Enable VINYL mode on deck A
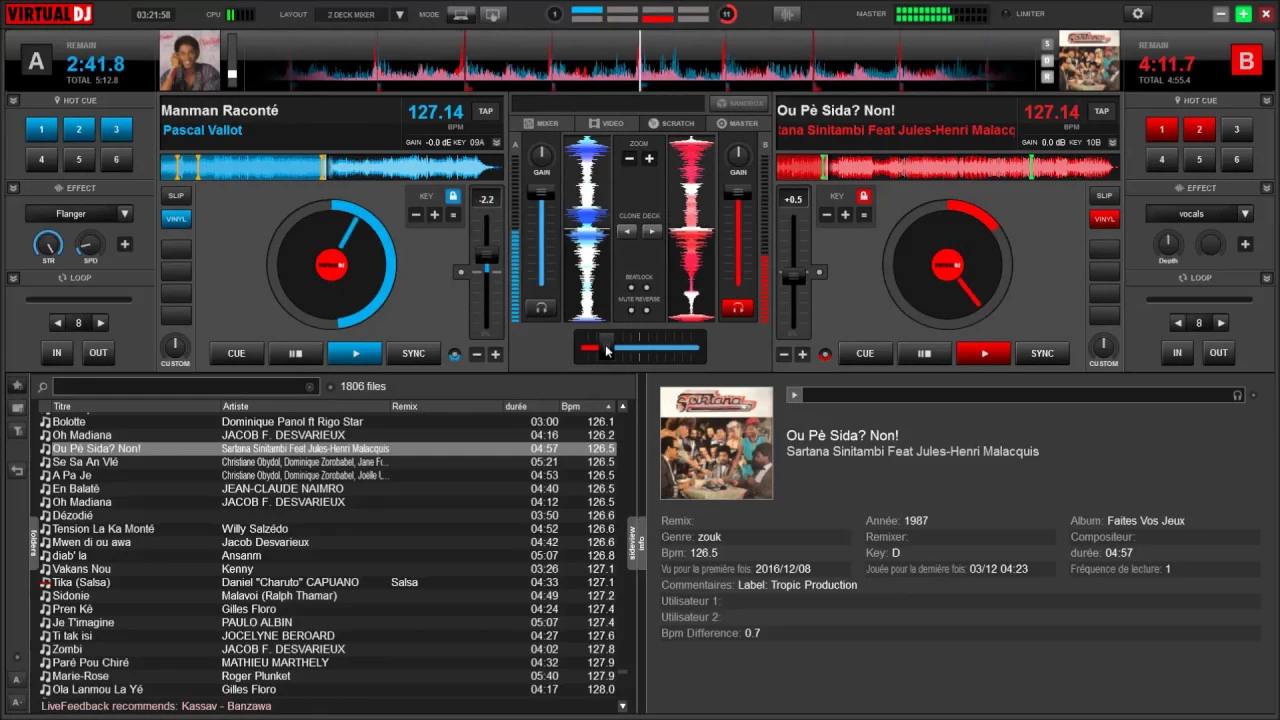 click(176, 218)
